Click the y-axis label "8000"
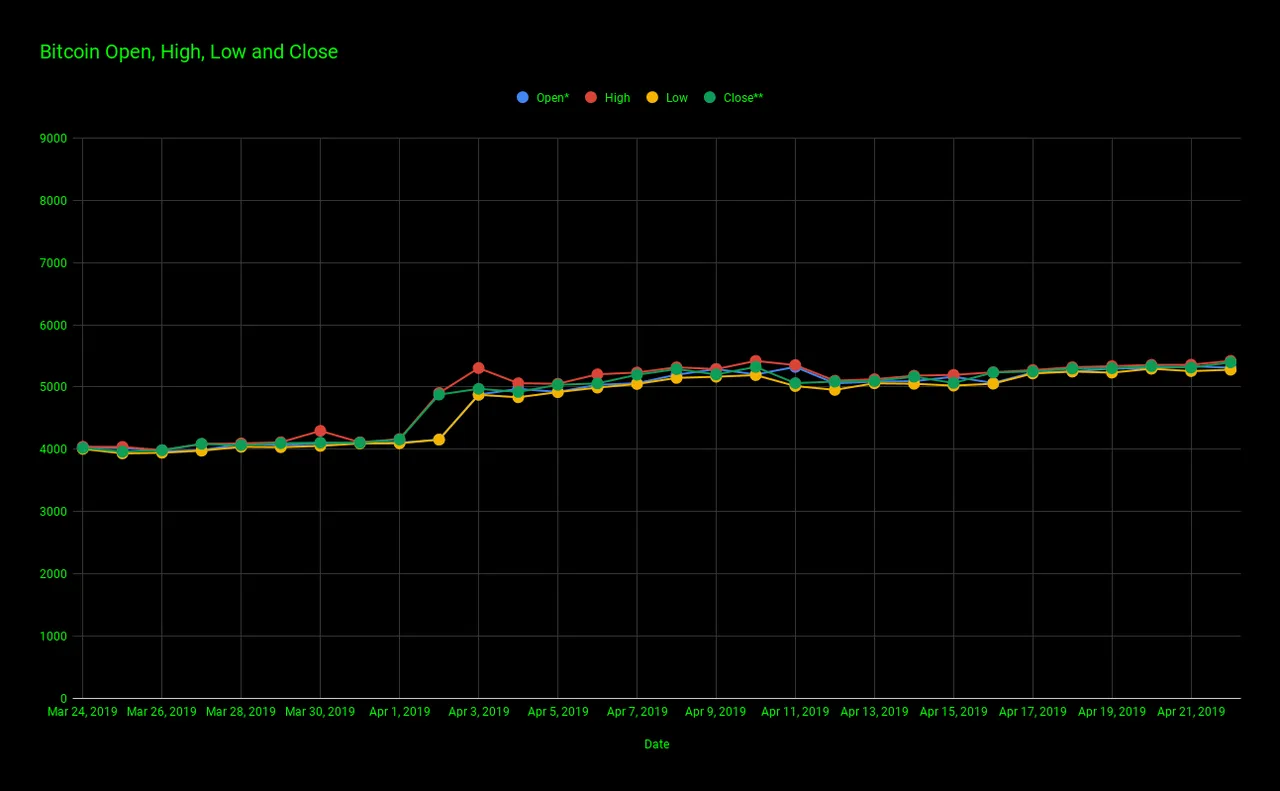The image size is (1280, 791). pos(54,201)
